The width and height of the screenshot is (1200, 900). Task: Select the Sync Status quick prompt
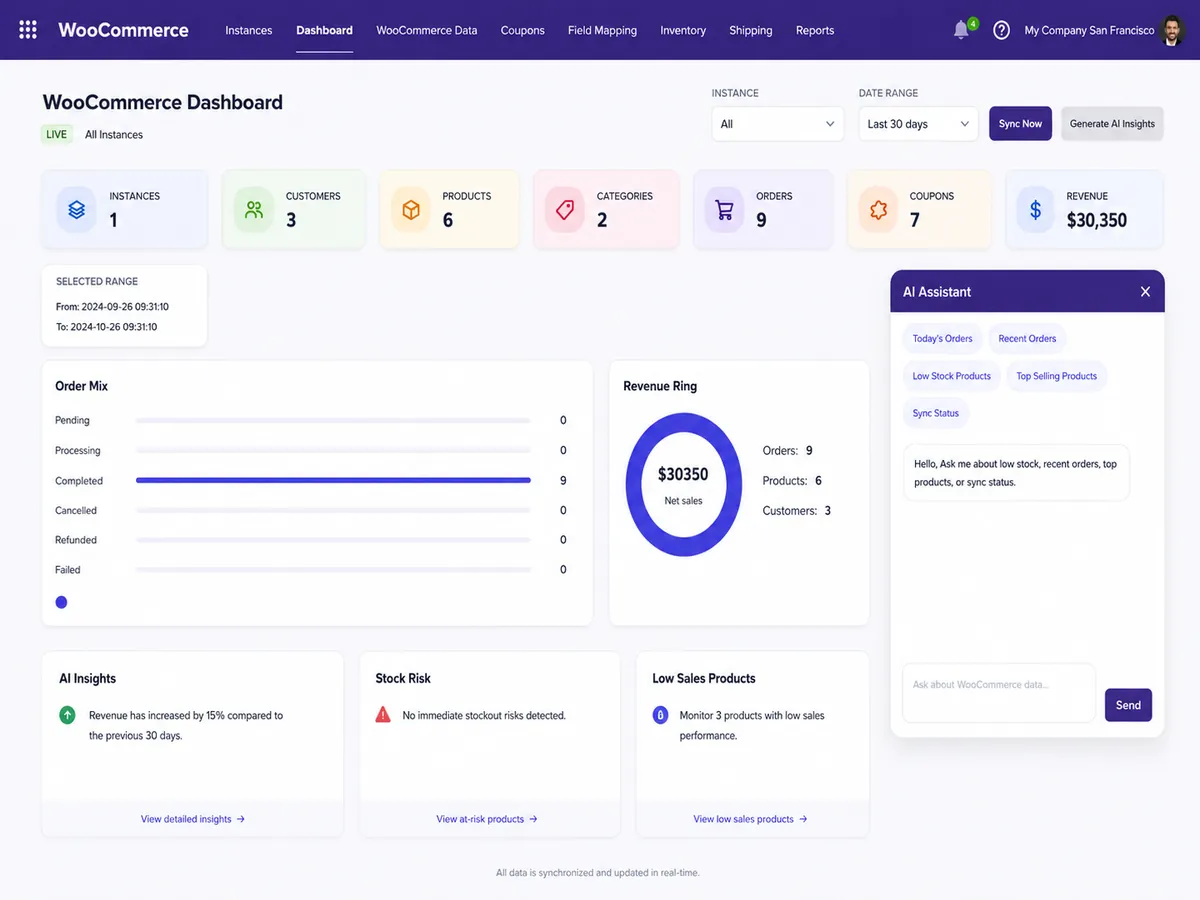[935, 413]
